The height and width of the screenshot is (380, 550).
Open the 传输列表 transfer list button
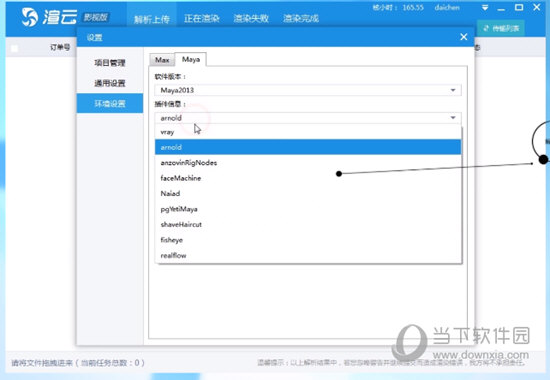501,28
